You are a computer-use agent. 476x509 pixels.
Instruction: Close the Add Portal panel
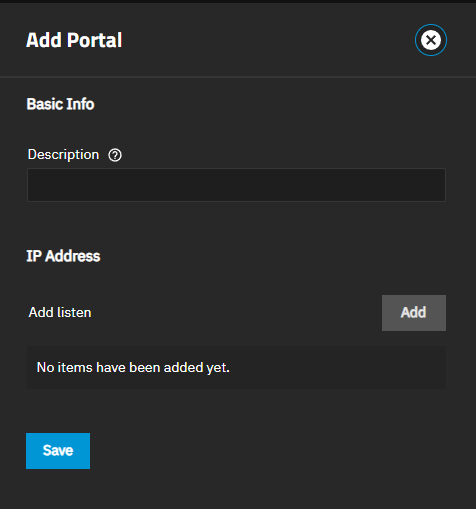pos(431,40)
